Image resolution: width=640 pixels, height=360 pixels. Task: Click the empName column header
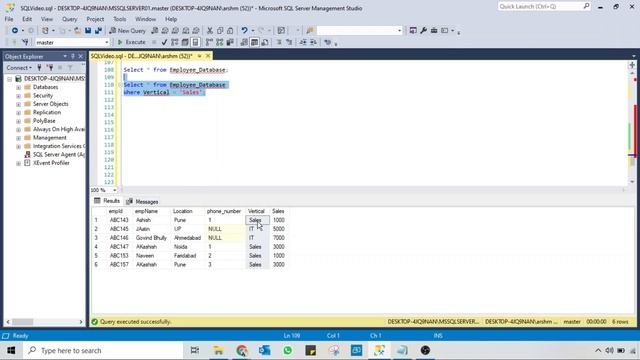[146, 211]
